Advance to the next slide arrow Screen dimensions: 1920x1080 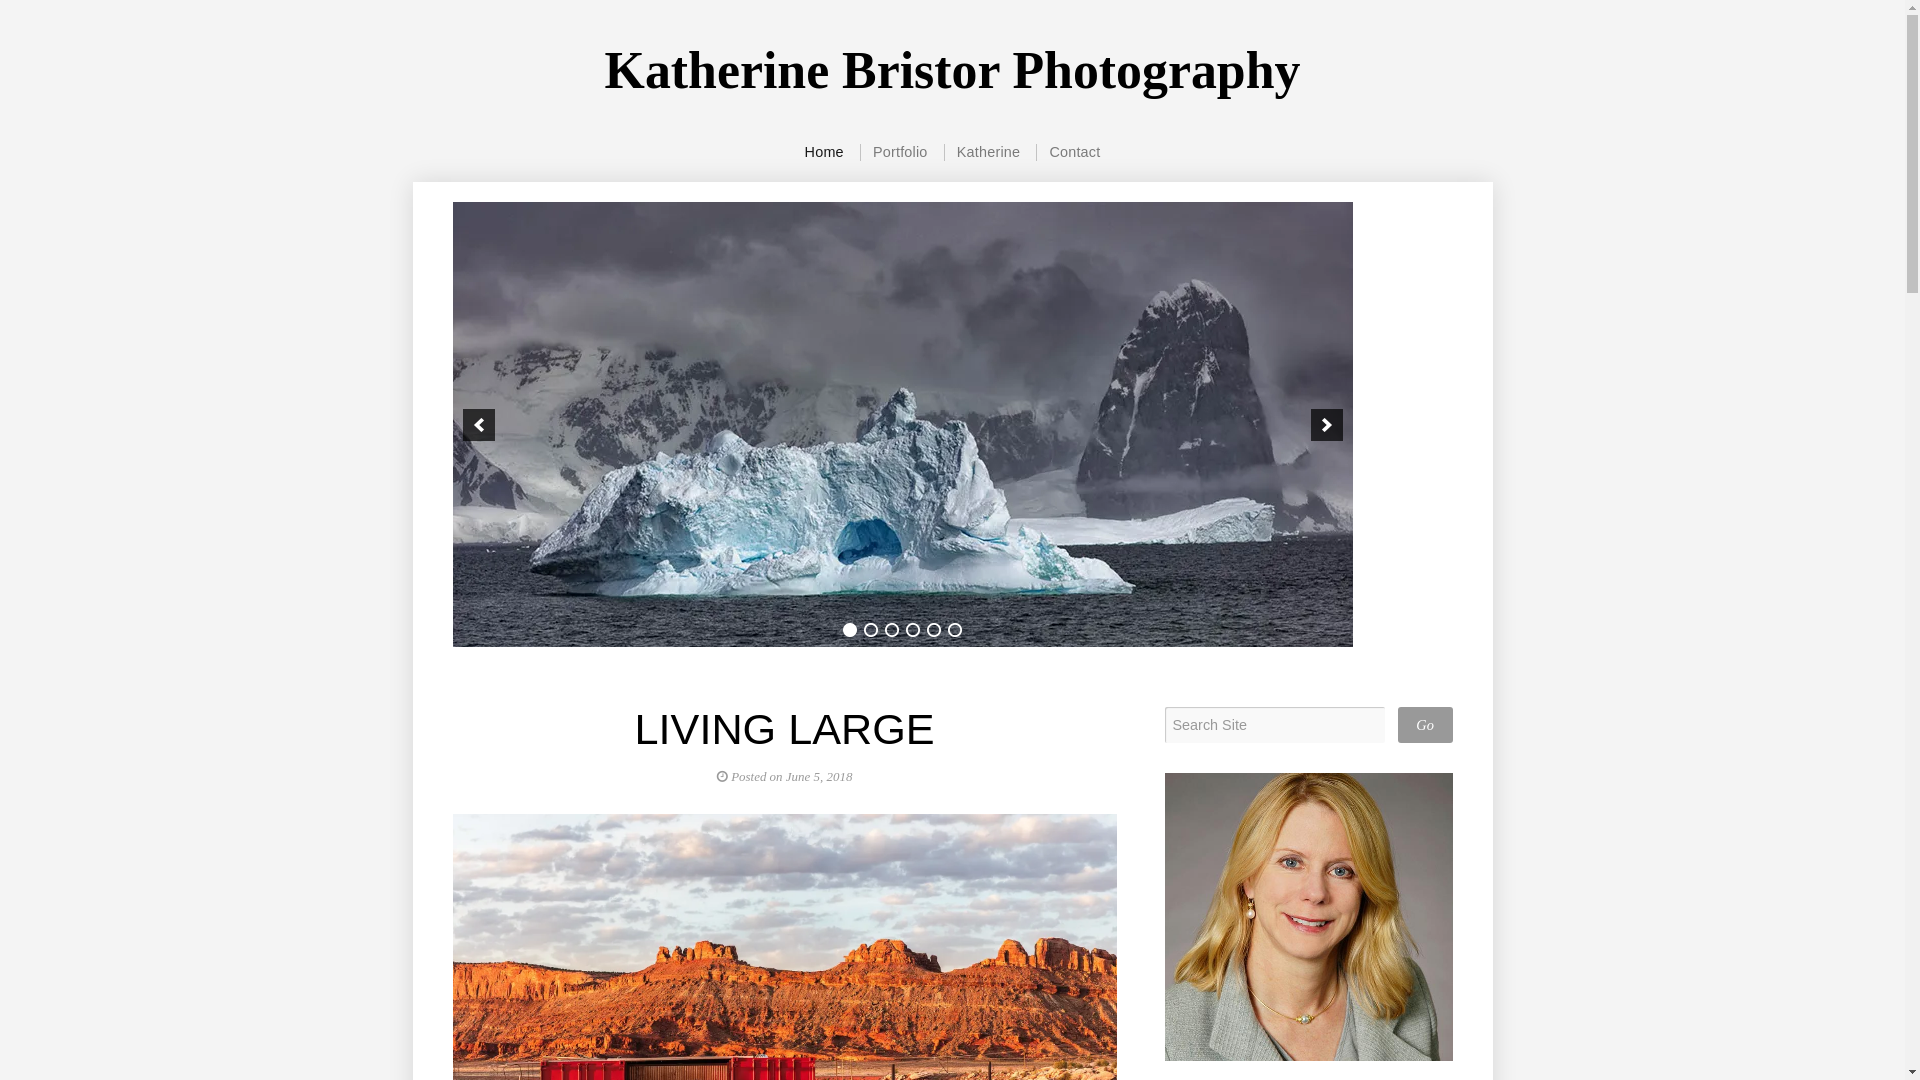[x=1326, y=425]
